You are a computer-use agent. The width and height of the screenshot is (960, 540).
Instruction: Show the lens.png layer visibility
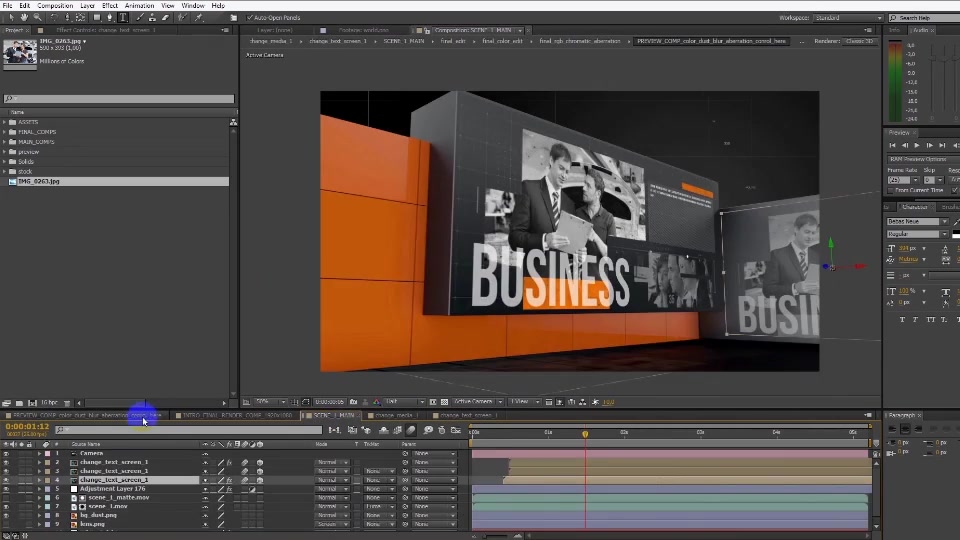tap(6, 525)
